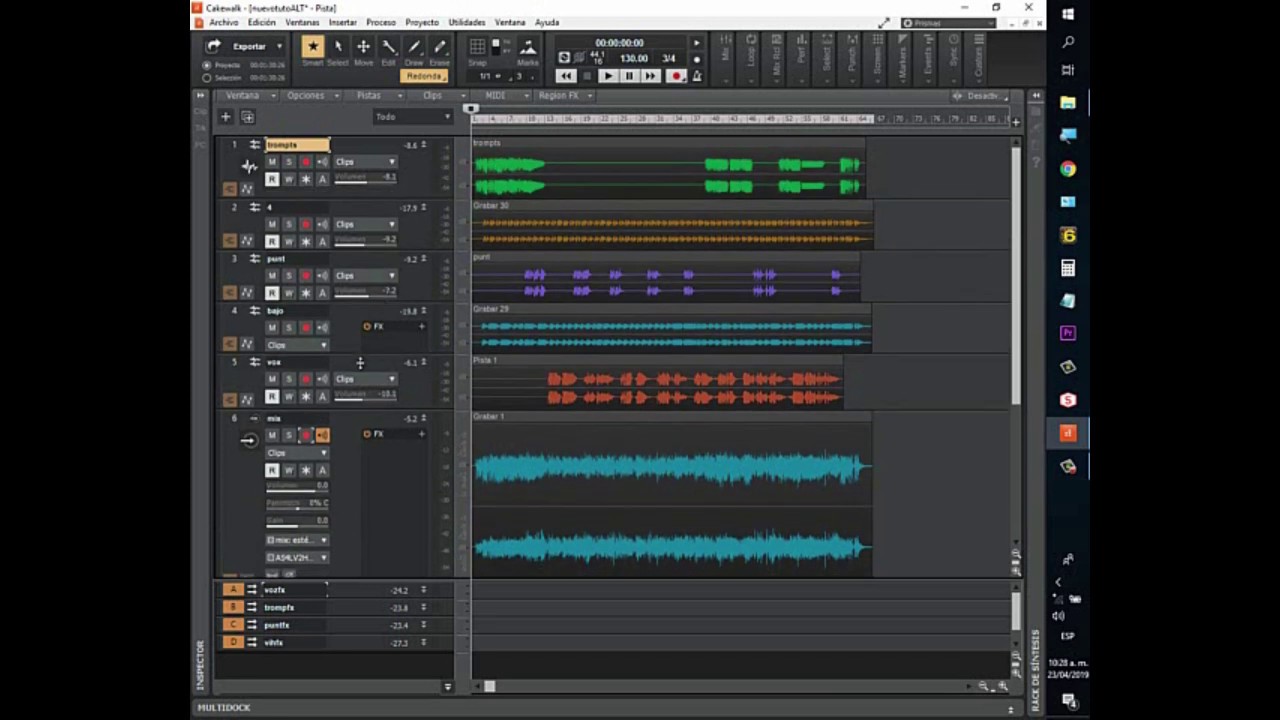This screenshot has height=720, width=1280.
Task: Open Clips dropdown on vox track
Action: point(365,379)
